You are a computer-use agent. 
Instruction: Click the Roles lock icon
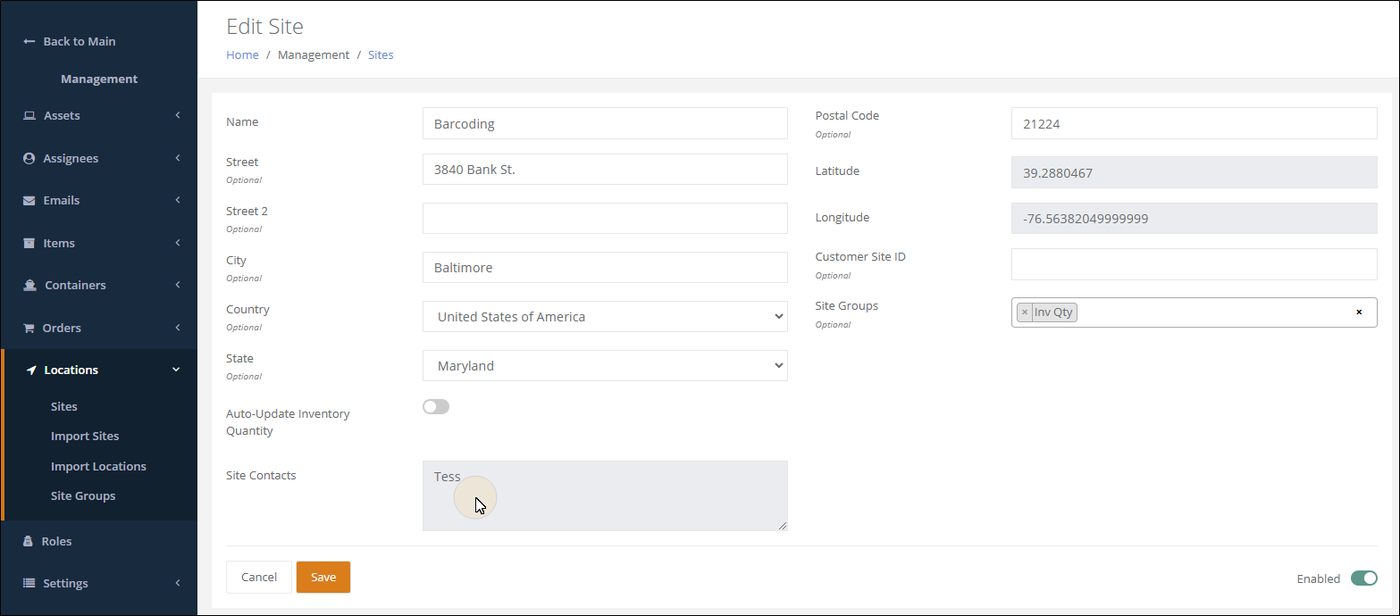pyautogui.click(x=28, y=541)
